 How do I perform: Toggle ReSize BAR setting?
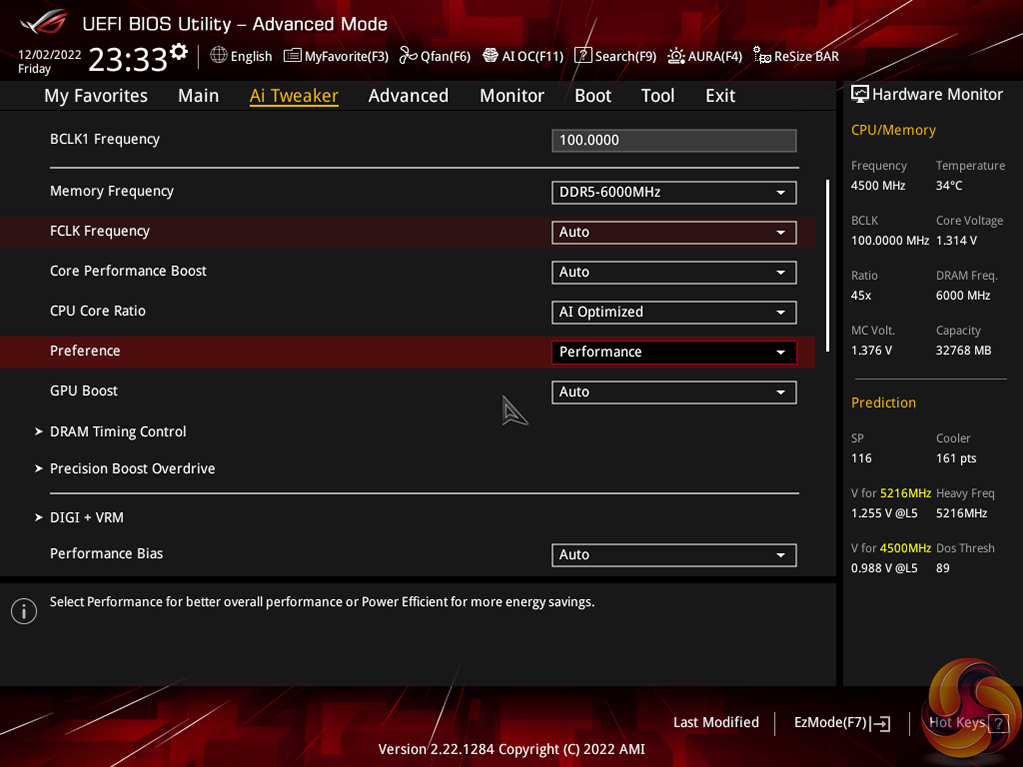(x=796, y=56)
